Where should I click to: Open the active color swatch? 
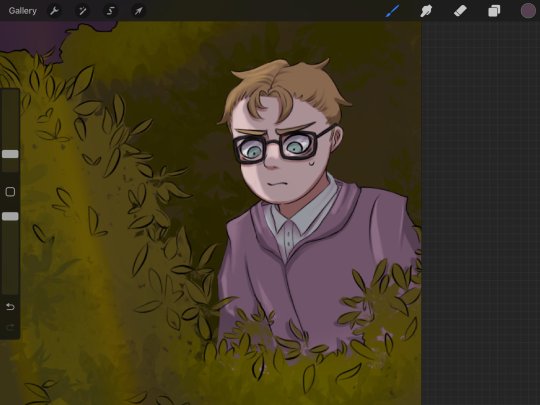tap(528, 11)
